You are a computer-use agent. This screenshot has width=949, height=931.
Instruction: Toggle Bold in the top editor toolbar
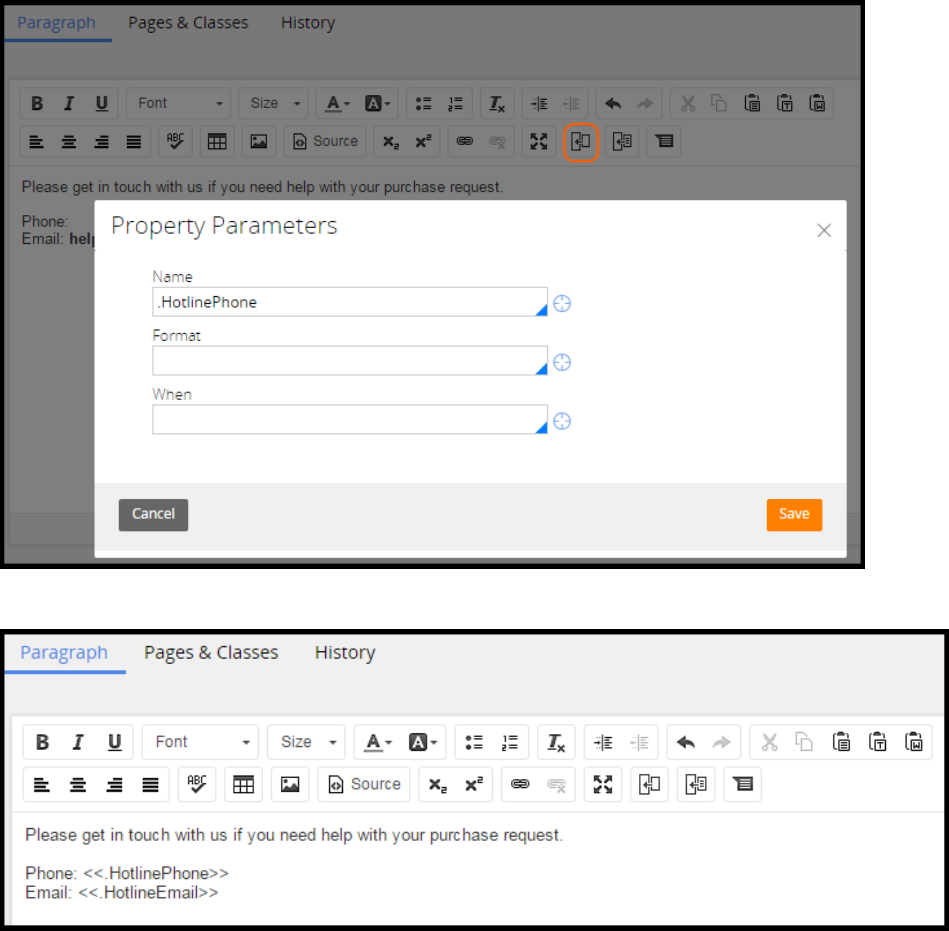pyautogui.click(x=37, y=104)
